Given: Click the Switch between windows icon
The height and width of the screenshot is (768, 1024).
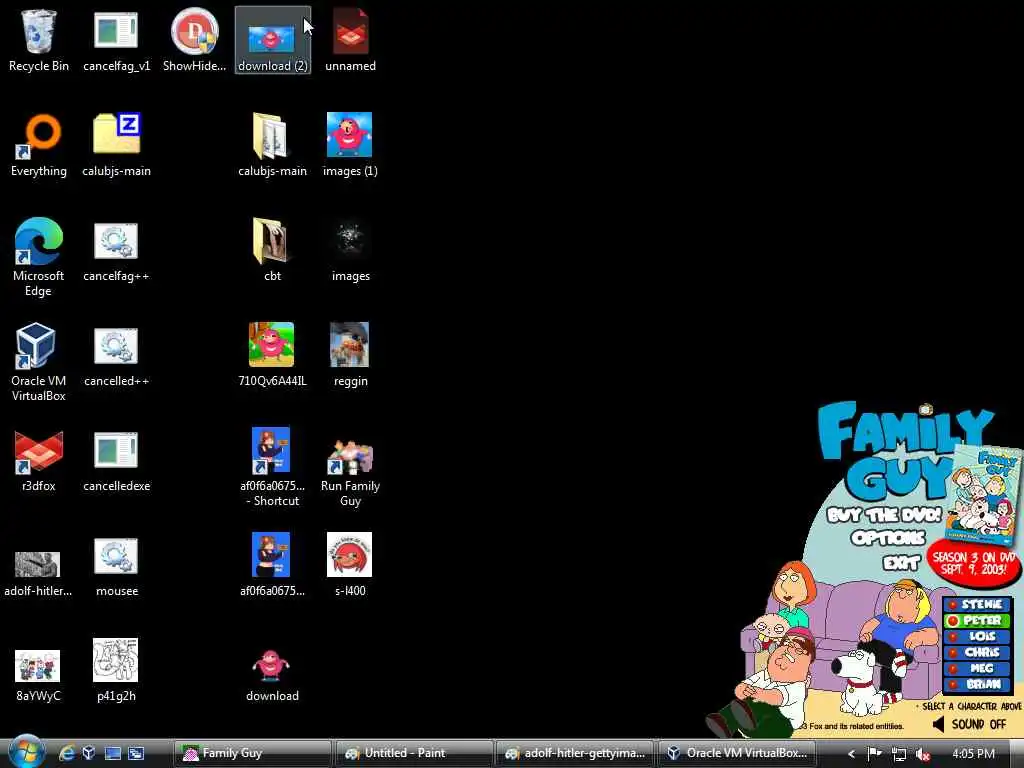Looking at the screenshot, I should pos(136,753).
